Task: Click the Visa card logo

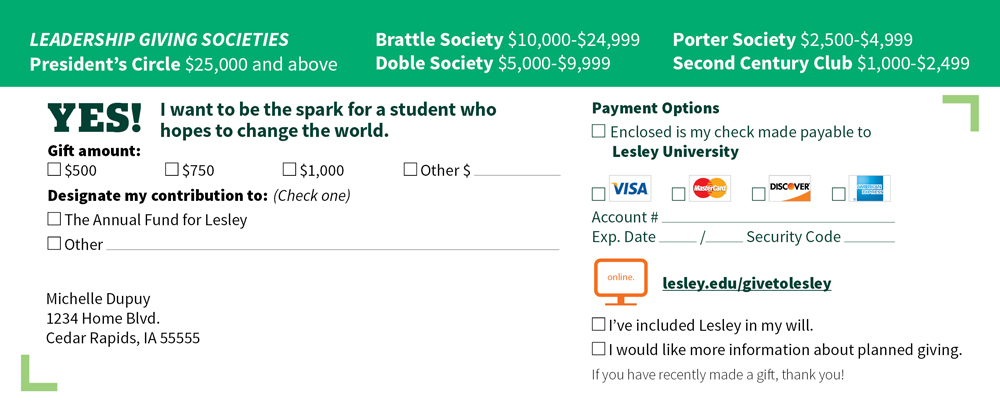Action: click(630, 189)
